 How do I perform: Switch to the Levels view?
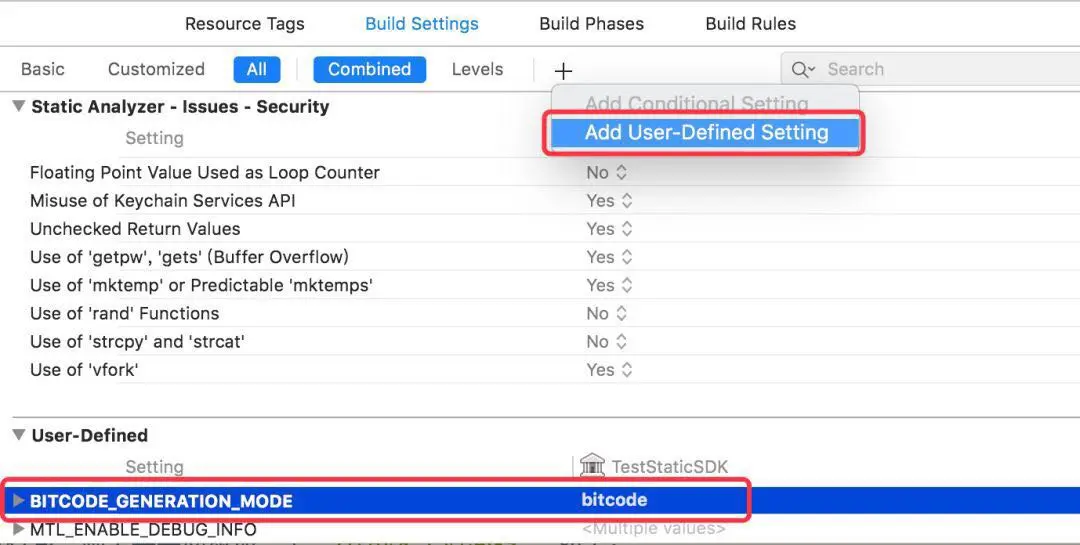[477, 69]
